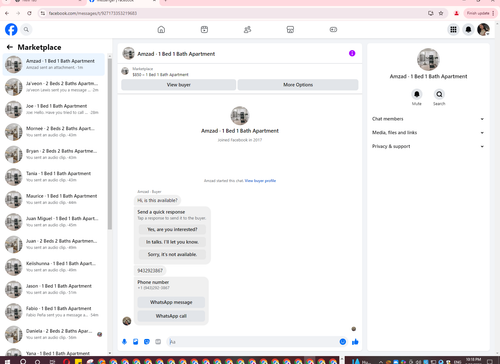Click the browser back arrow

pyautogui.click(x=7, y=13)
